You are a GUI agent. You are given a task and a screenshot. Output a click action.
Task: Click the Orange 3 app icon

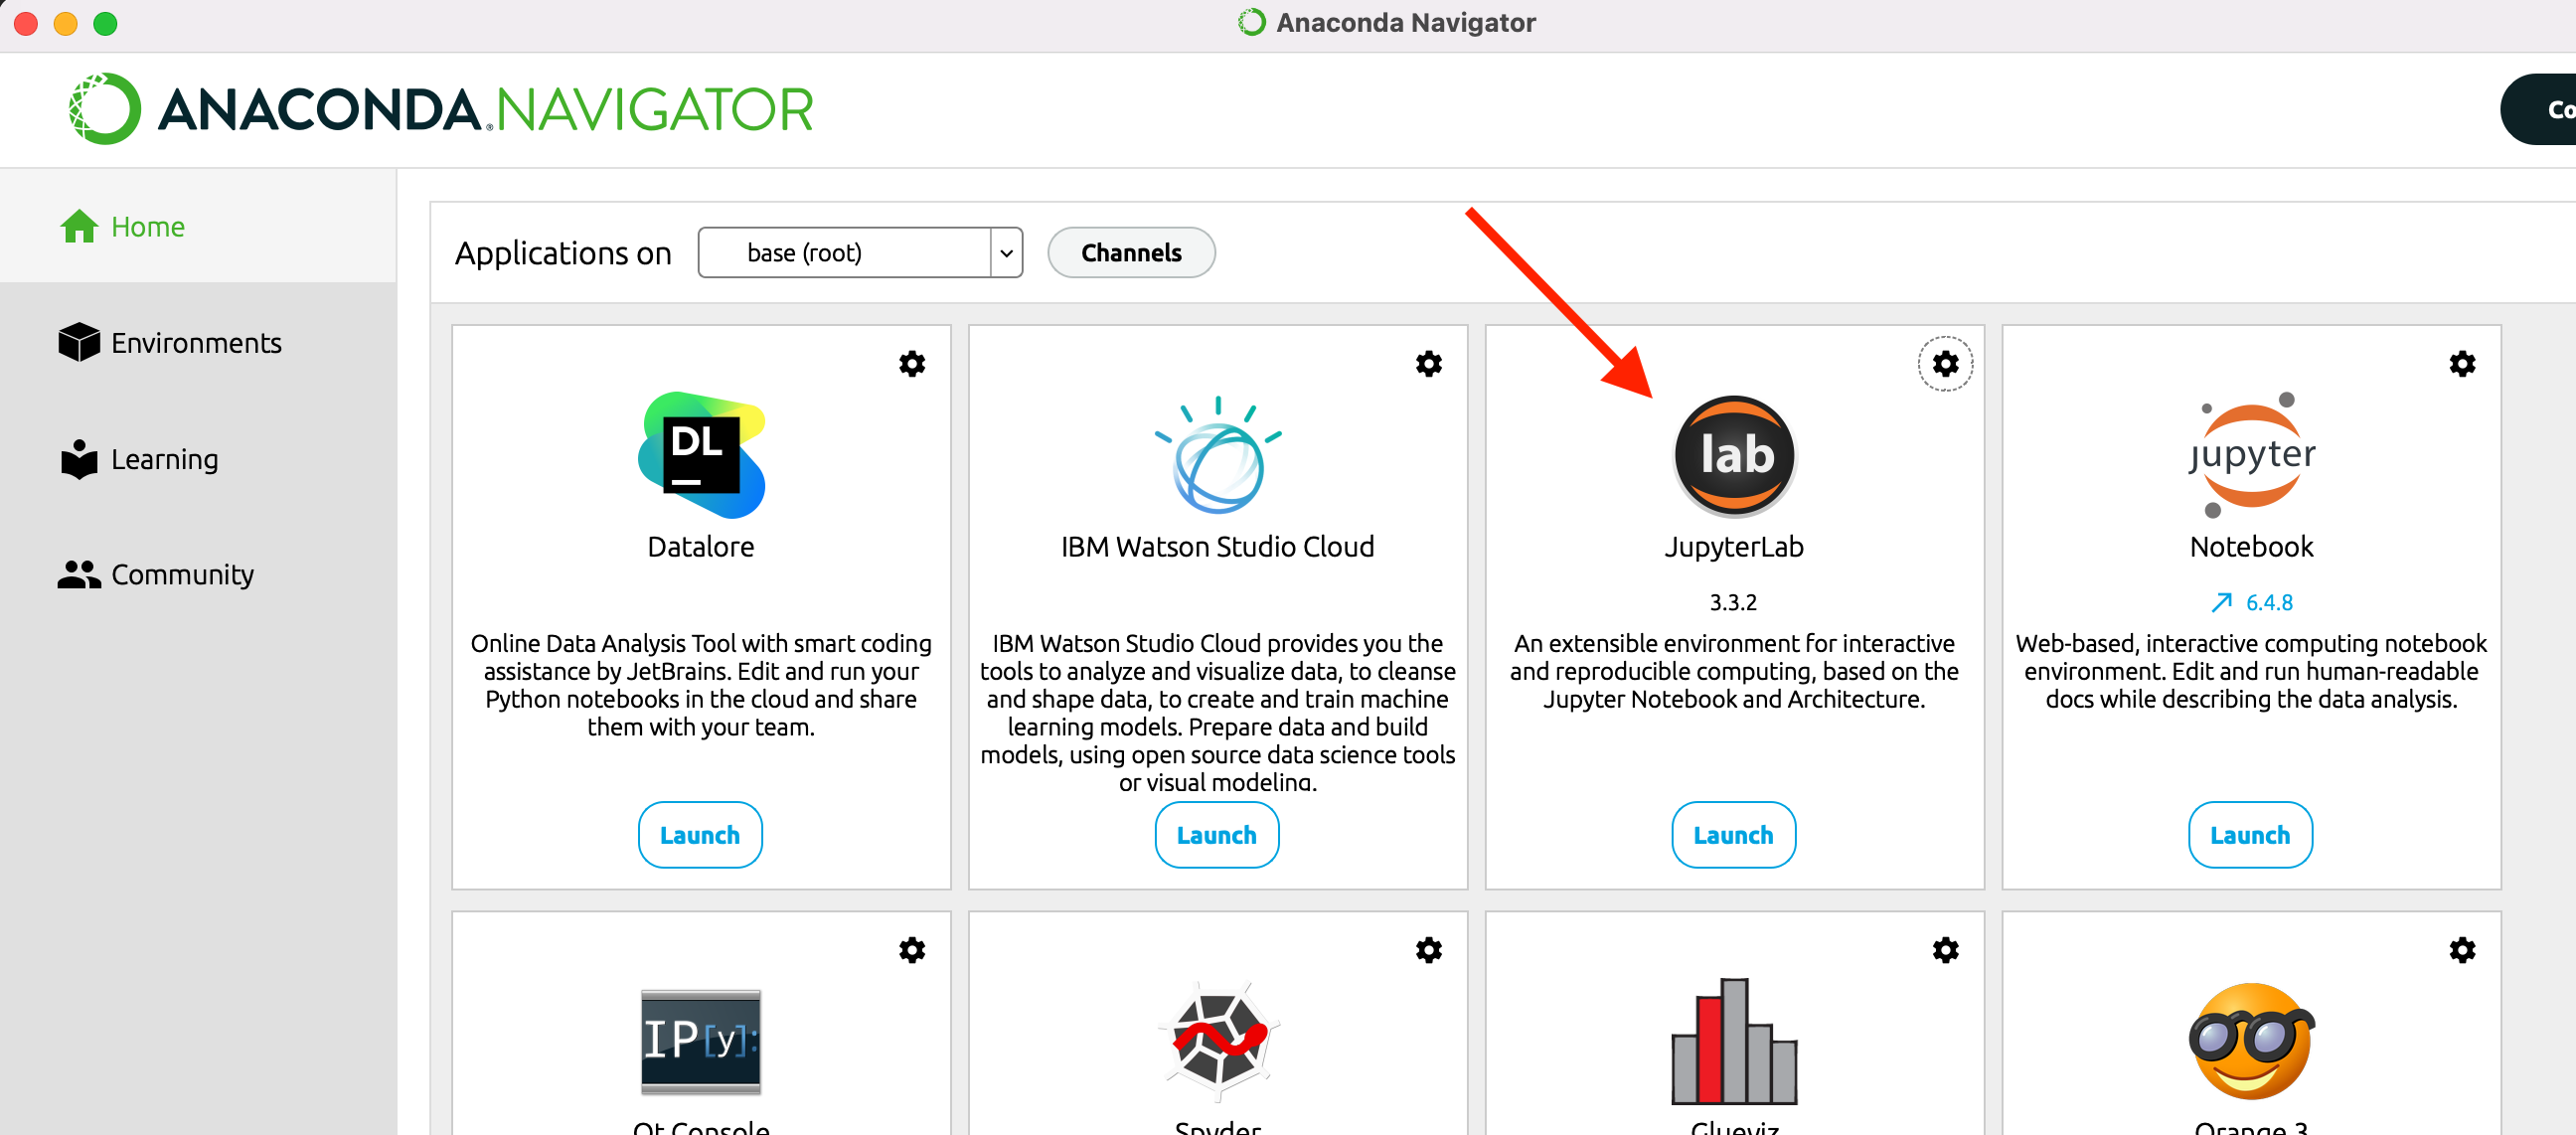2250,1040
